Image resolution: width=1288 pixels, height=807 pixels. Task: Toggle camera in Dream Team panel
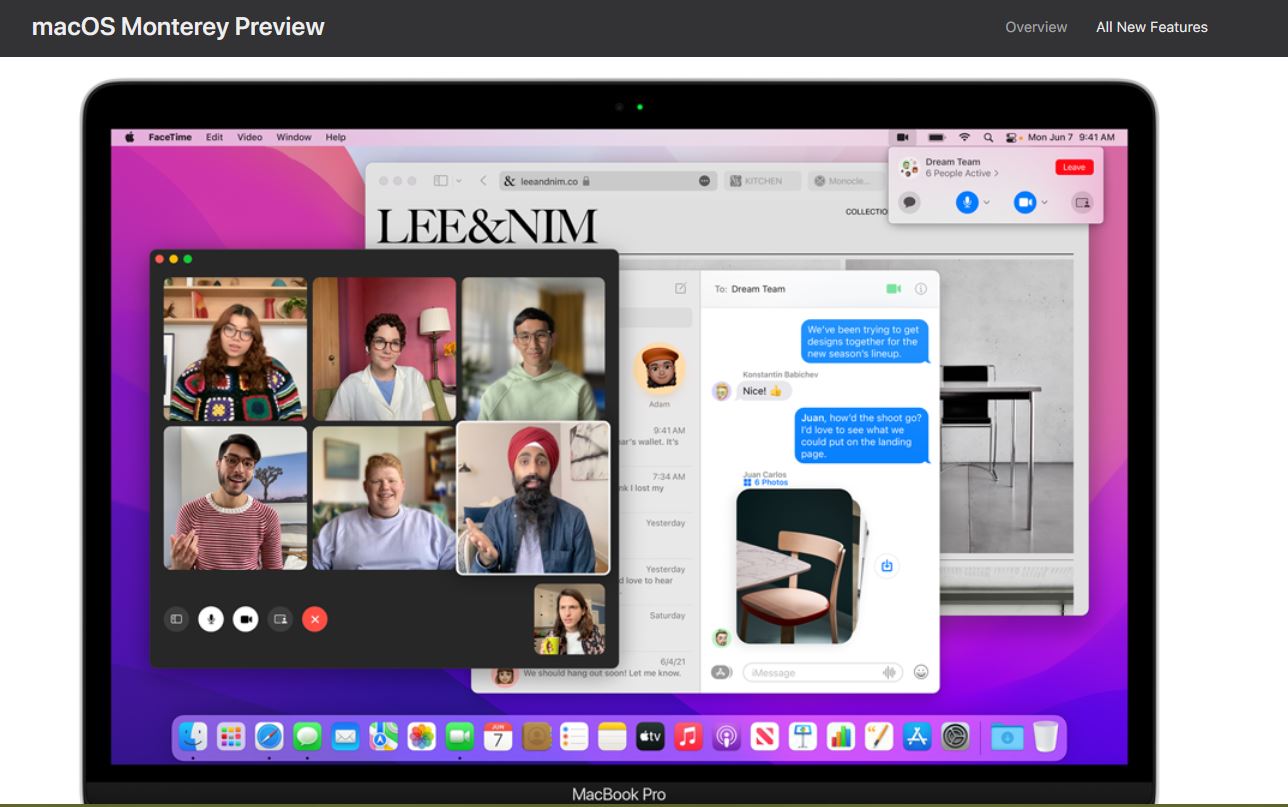pos(1025,202)
